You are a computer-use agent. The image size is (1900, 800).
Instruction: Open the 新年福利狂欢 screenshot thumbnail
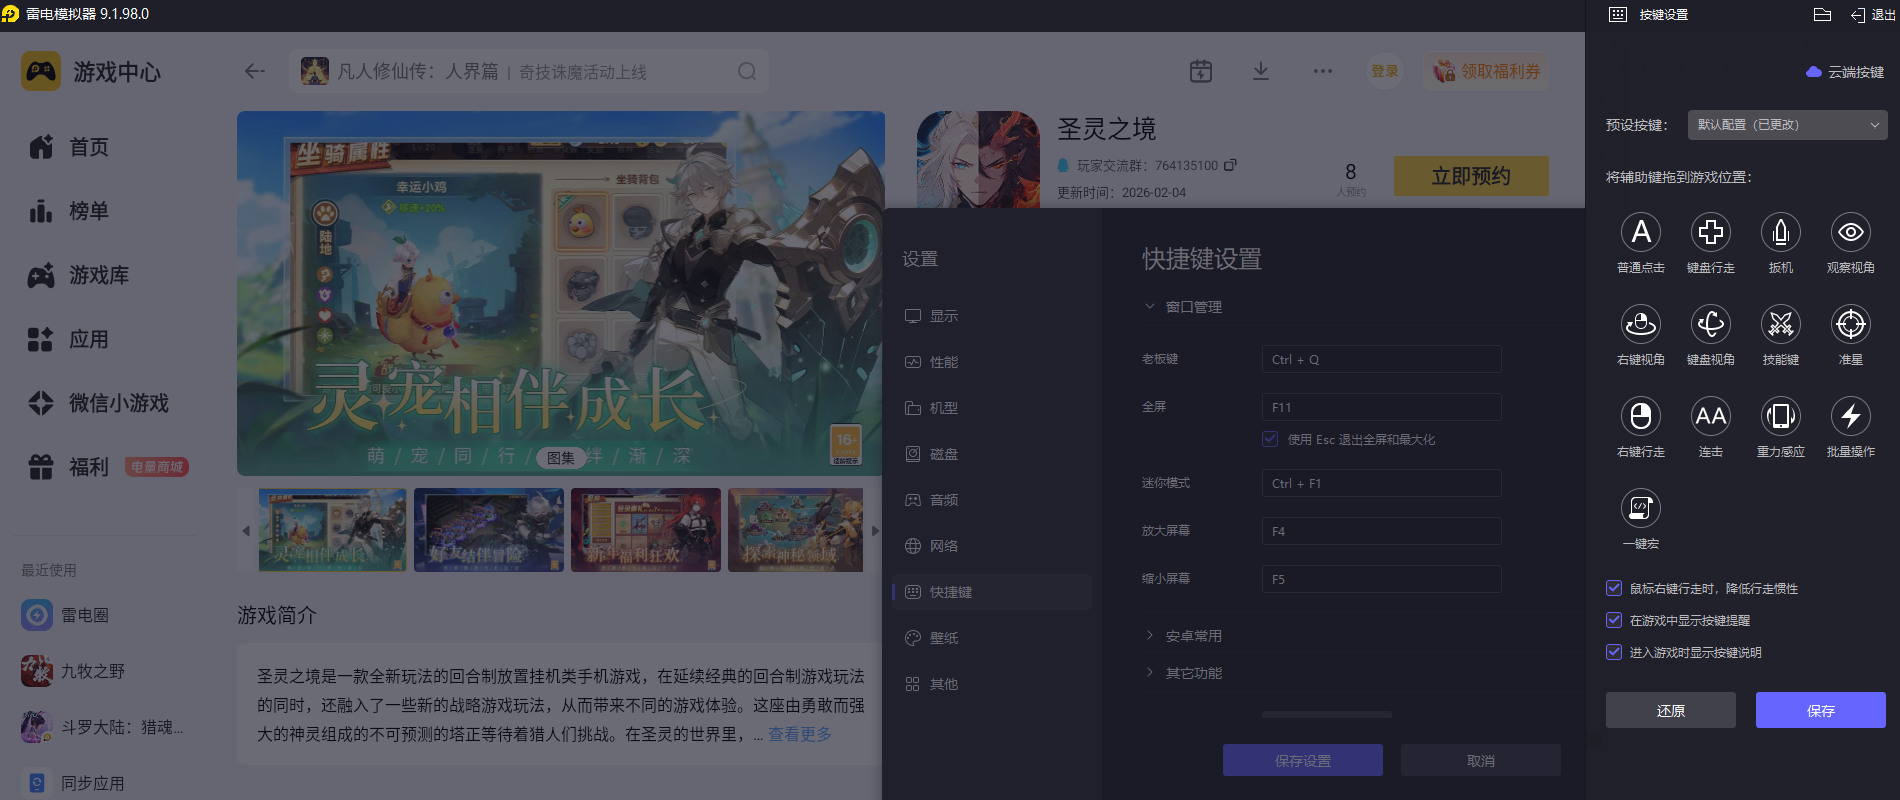(646, 530)
